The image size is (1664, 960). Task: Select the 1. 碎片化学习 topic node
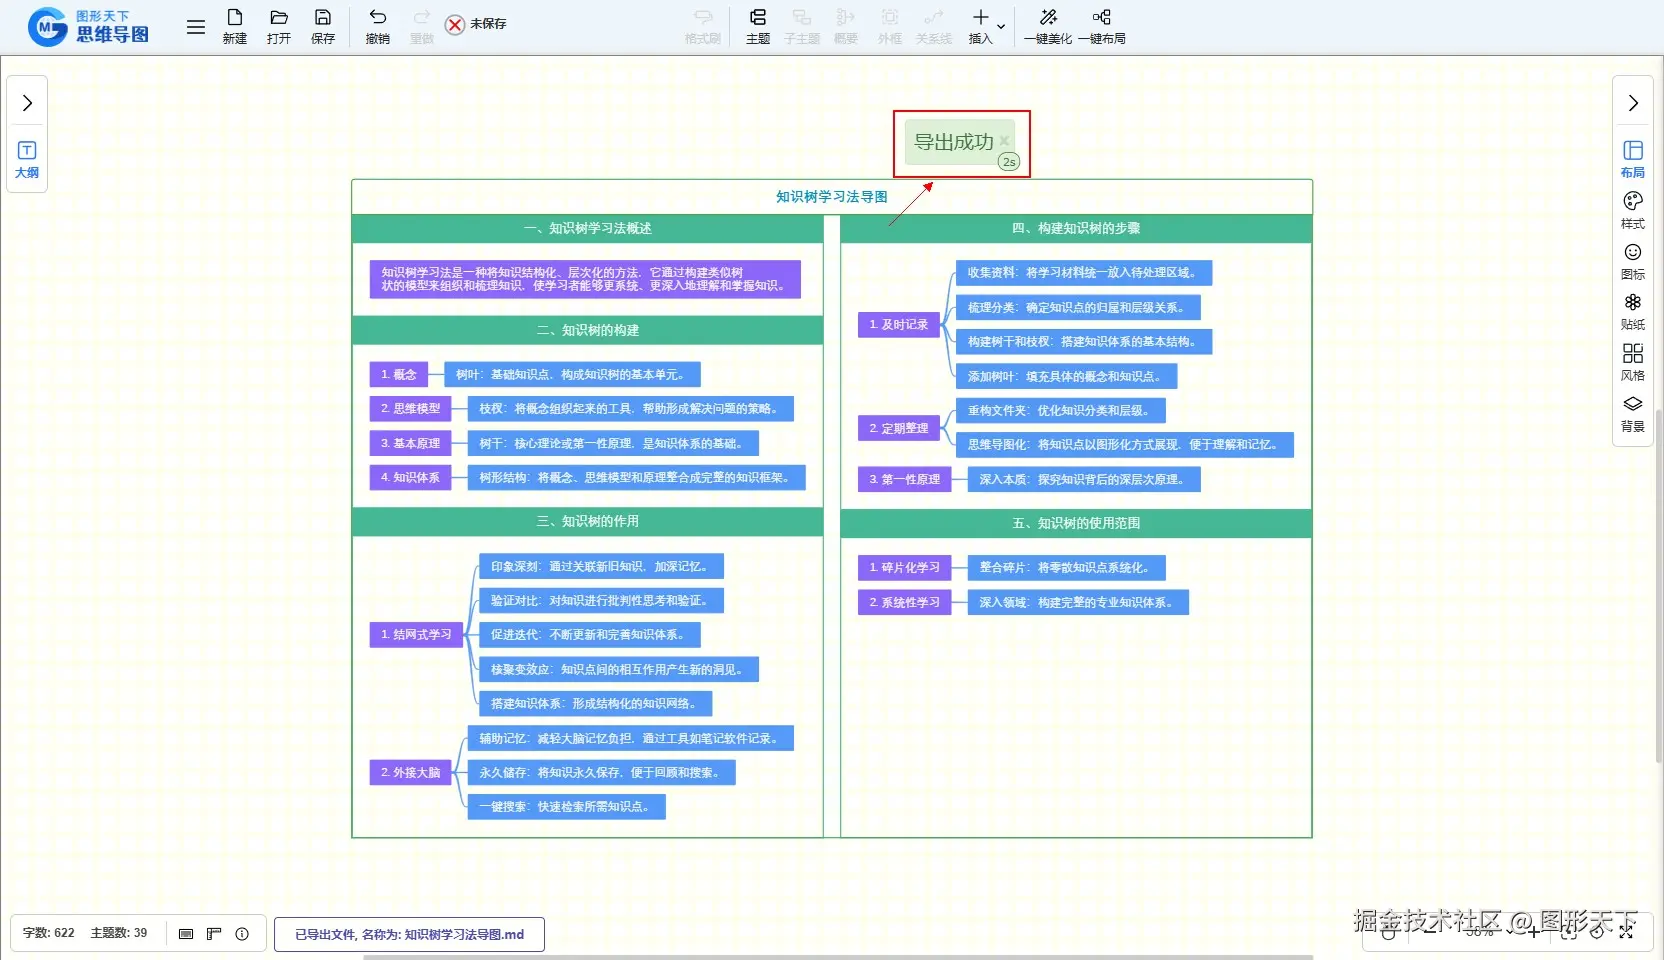click(905, 568)
